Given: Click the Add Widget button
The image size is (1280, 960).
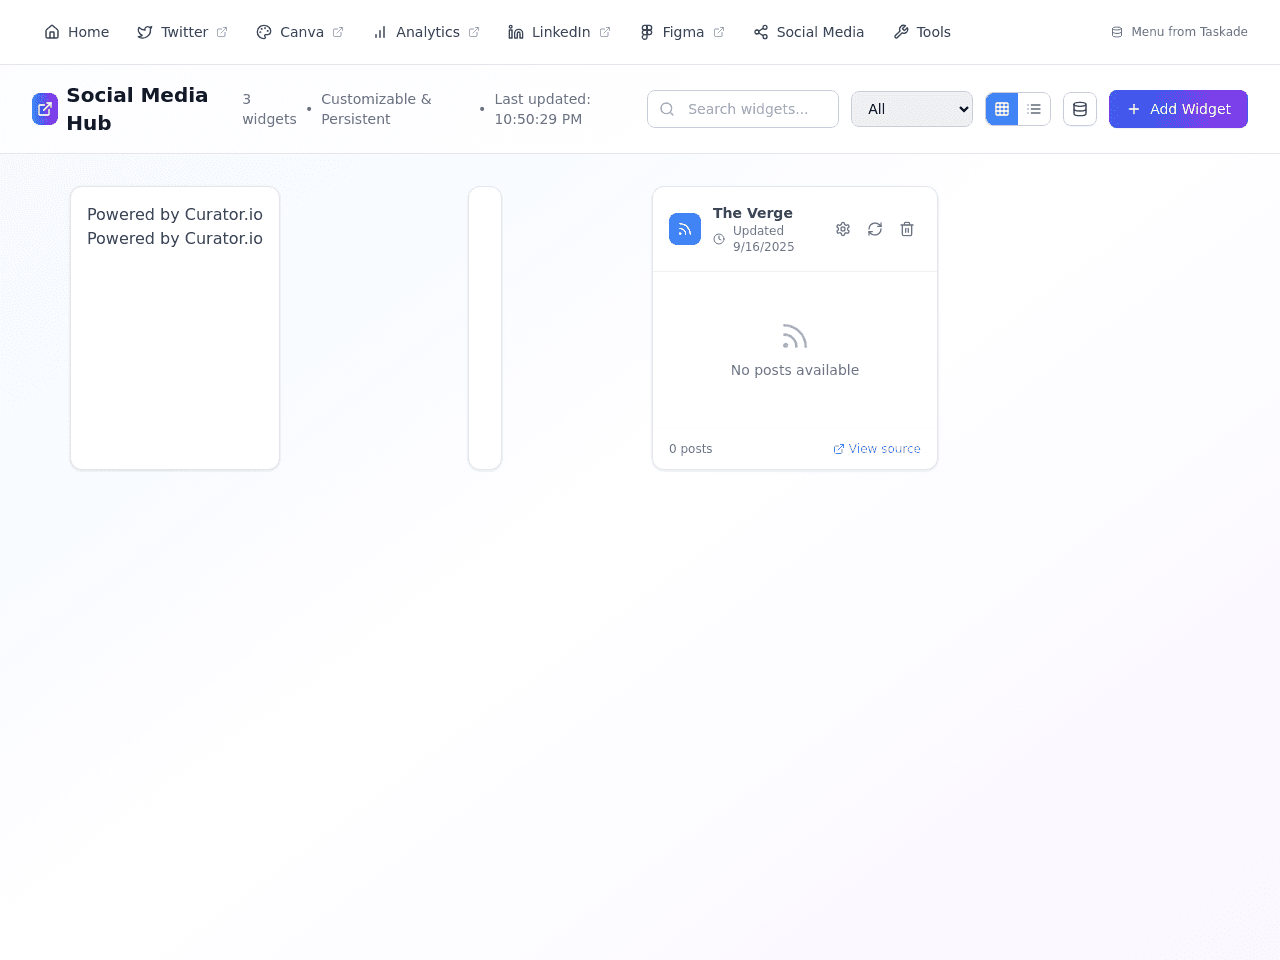Looking at the screenshot, I should click(x=1178, y=109).
